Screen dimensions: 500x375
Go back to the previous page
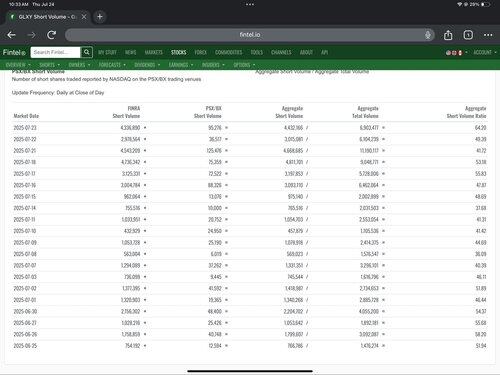point(12,35)
